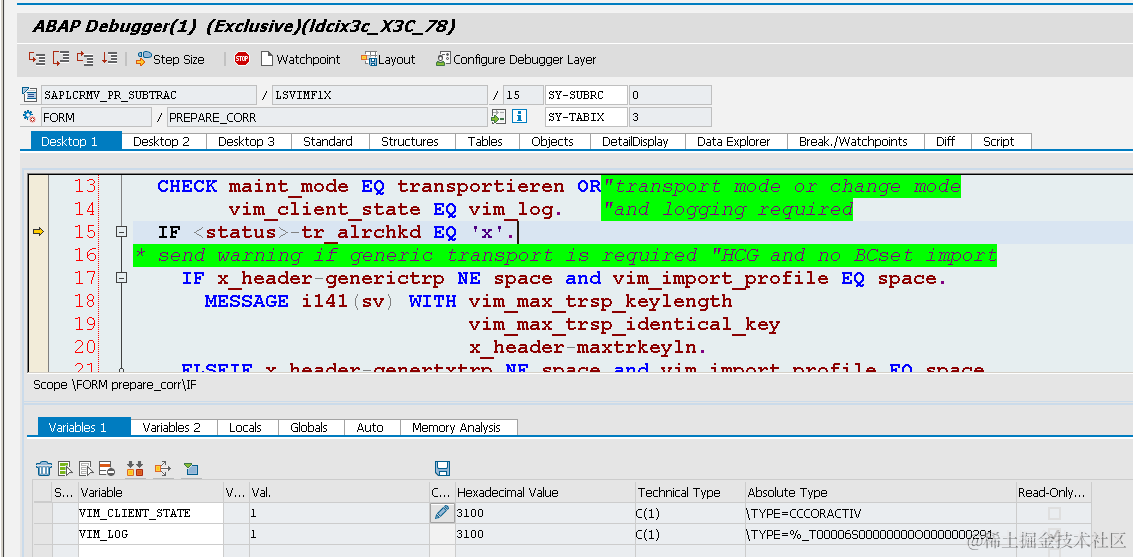The width and height of the screenshot is (1133, 557).
Task: Open the Globals tab
Action: [309, 428]
